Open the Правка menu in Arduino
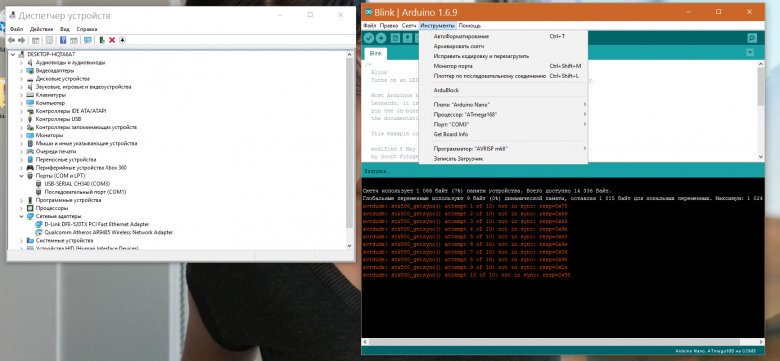Viewport: 780px width, 361px height. tap(389, 25)
